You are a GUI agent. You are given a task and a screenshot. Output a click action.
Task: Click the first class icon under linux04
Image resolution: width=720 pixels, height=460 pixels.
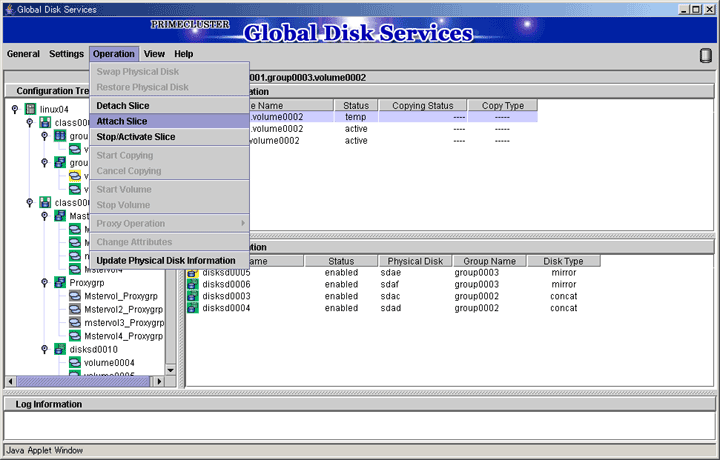45,123
